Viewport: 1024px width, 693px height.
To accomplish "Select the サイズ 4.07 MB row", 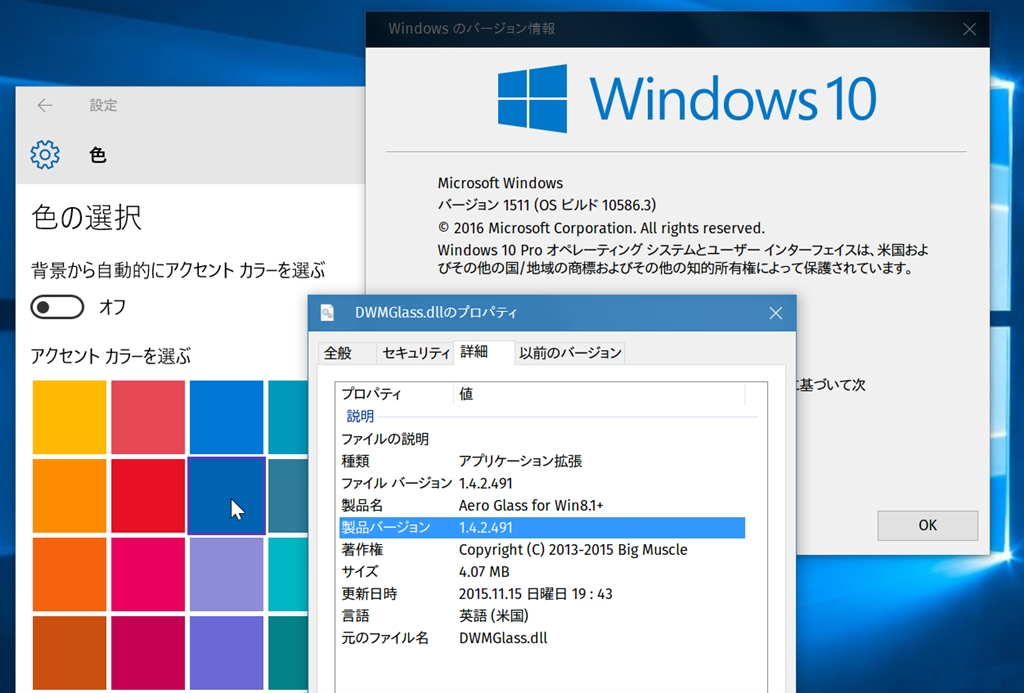I will click(542, 572).
